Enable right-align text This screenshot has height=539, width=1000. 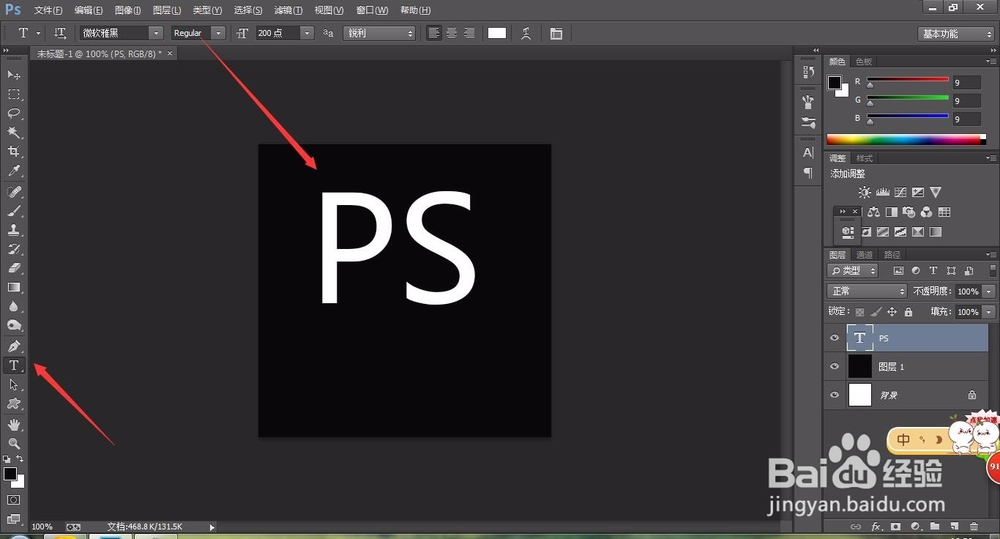coord(469,33)
